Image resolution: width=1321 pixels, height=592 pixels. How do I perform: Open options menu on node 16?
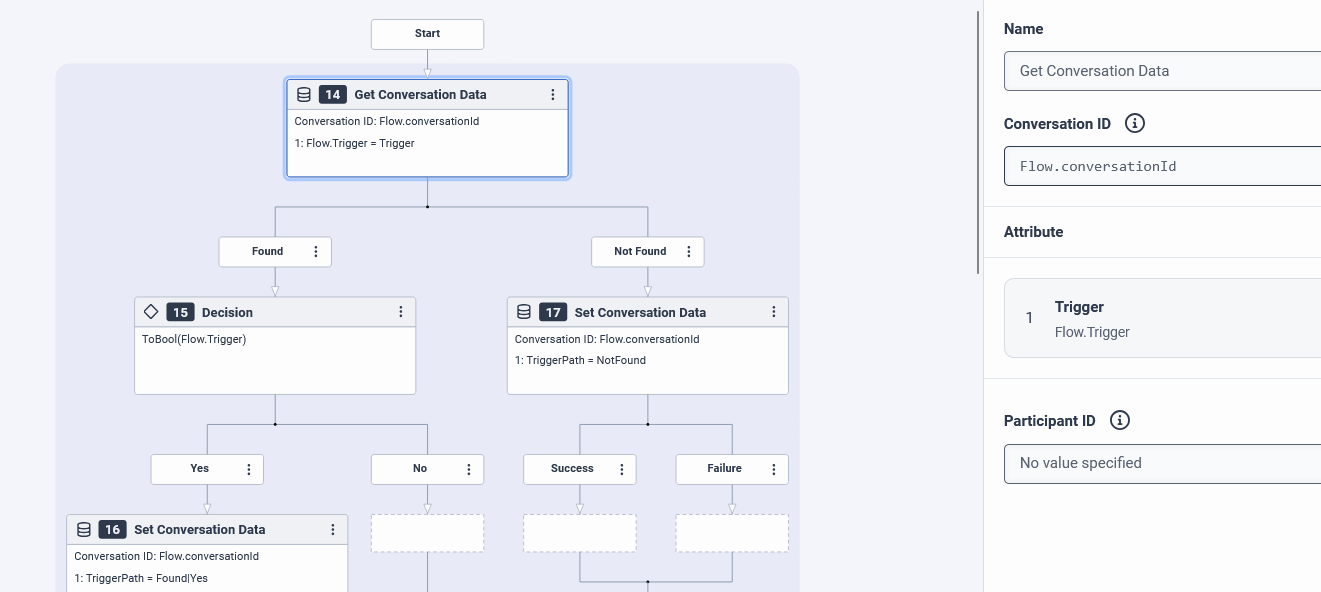(333, 530)
